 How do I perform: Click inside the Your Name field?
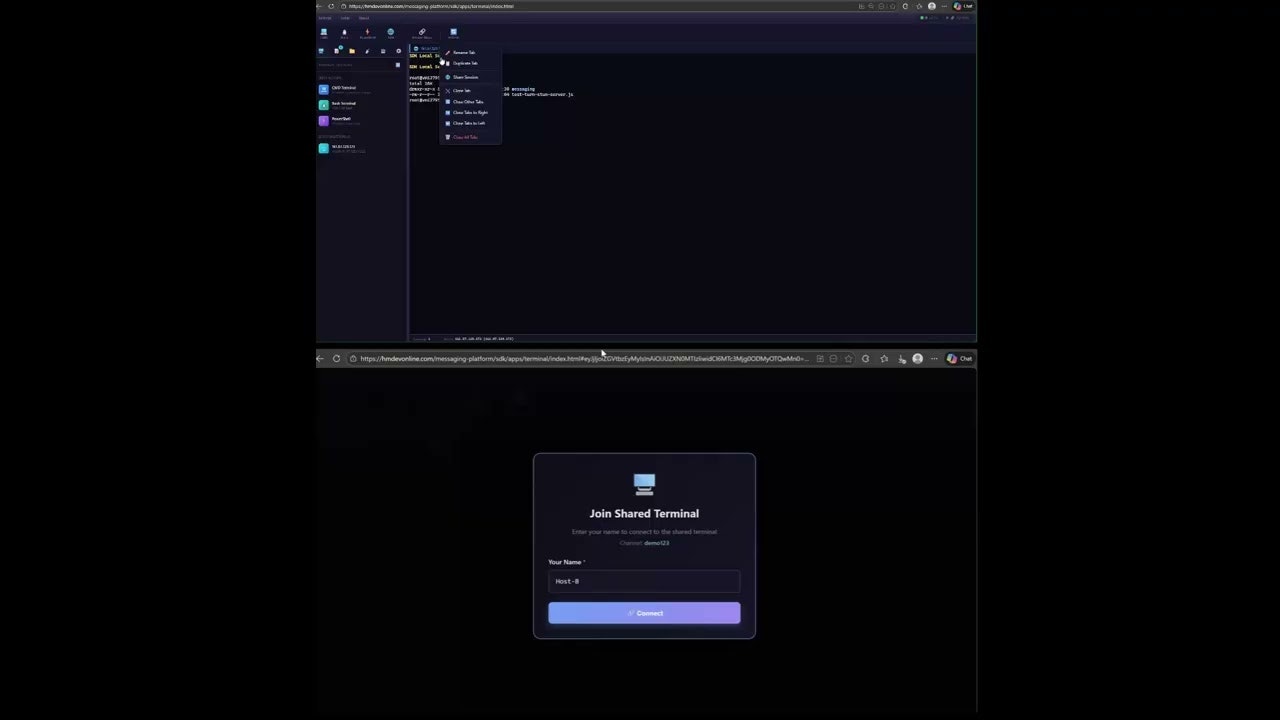(x=644, y=581)
